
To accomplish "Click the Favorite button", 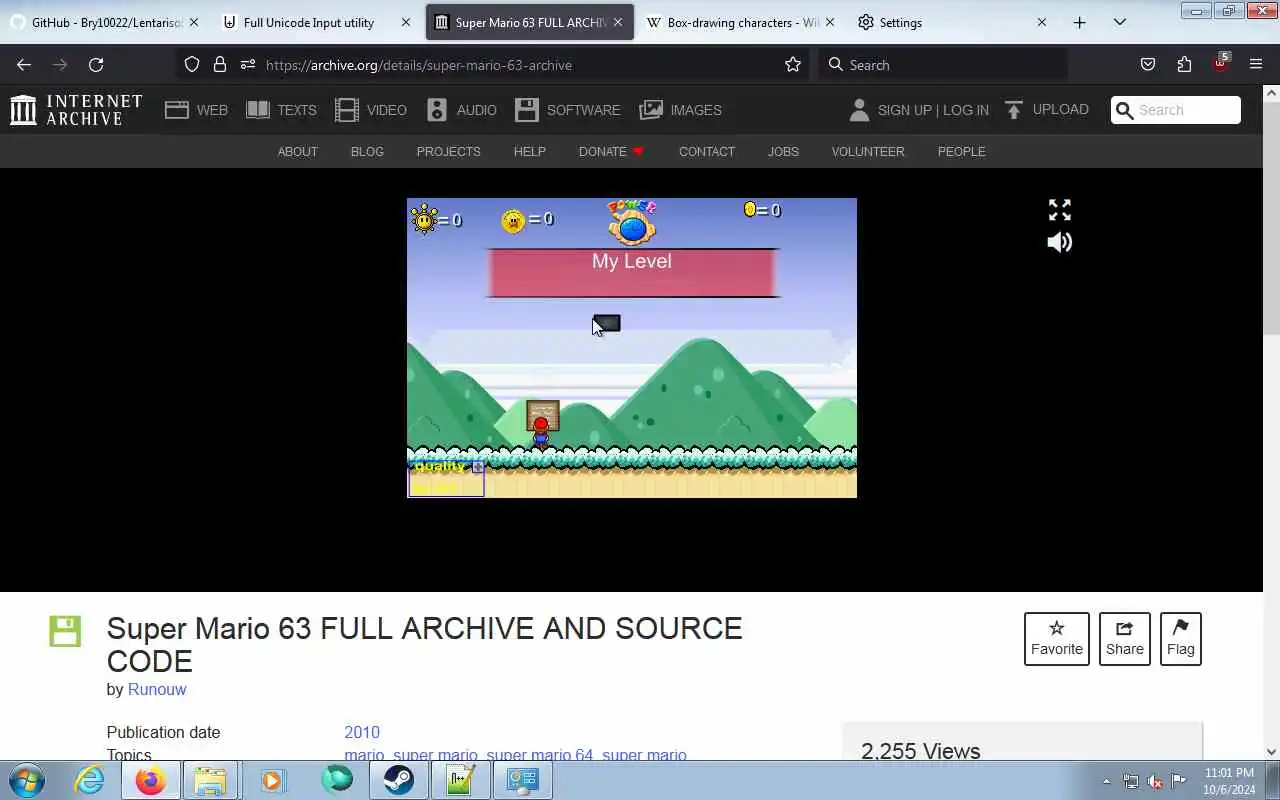I will 1057,639.
